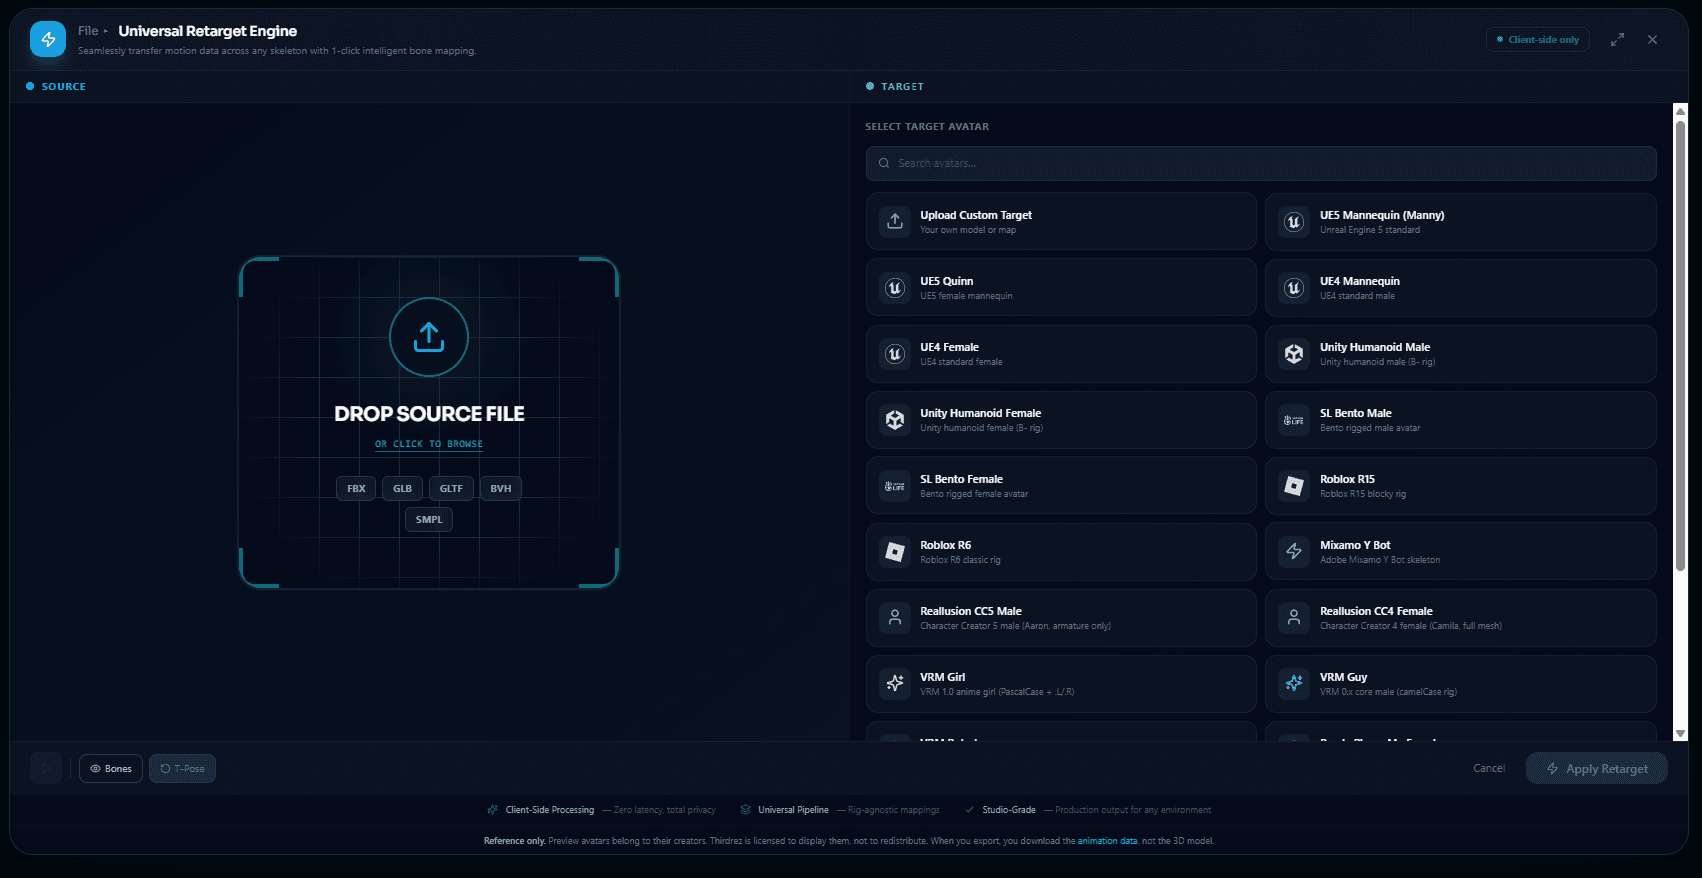Viewport: 1702px width, 878px height.
Task: Click the lightning bolt app logo
Action: click(x=48, y=39)
